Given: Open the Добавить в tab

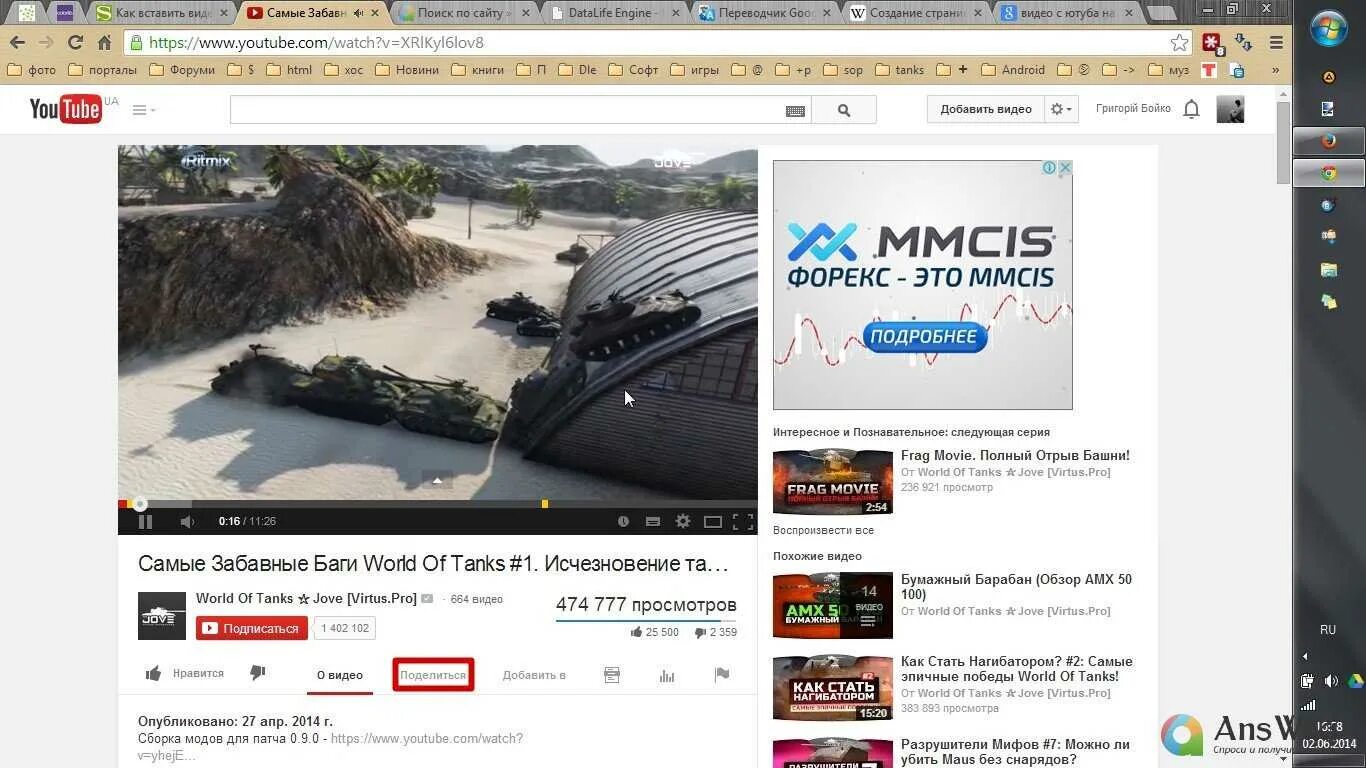Looking at the screenshot, I should [534, 675].
